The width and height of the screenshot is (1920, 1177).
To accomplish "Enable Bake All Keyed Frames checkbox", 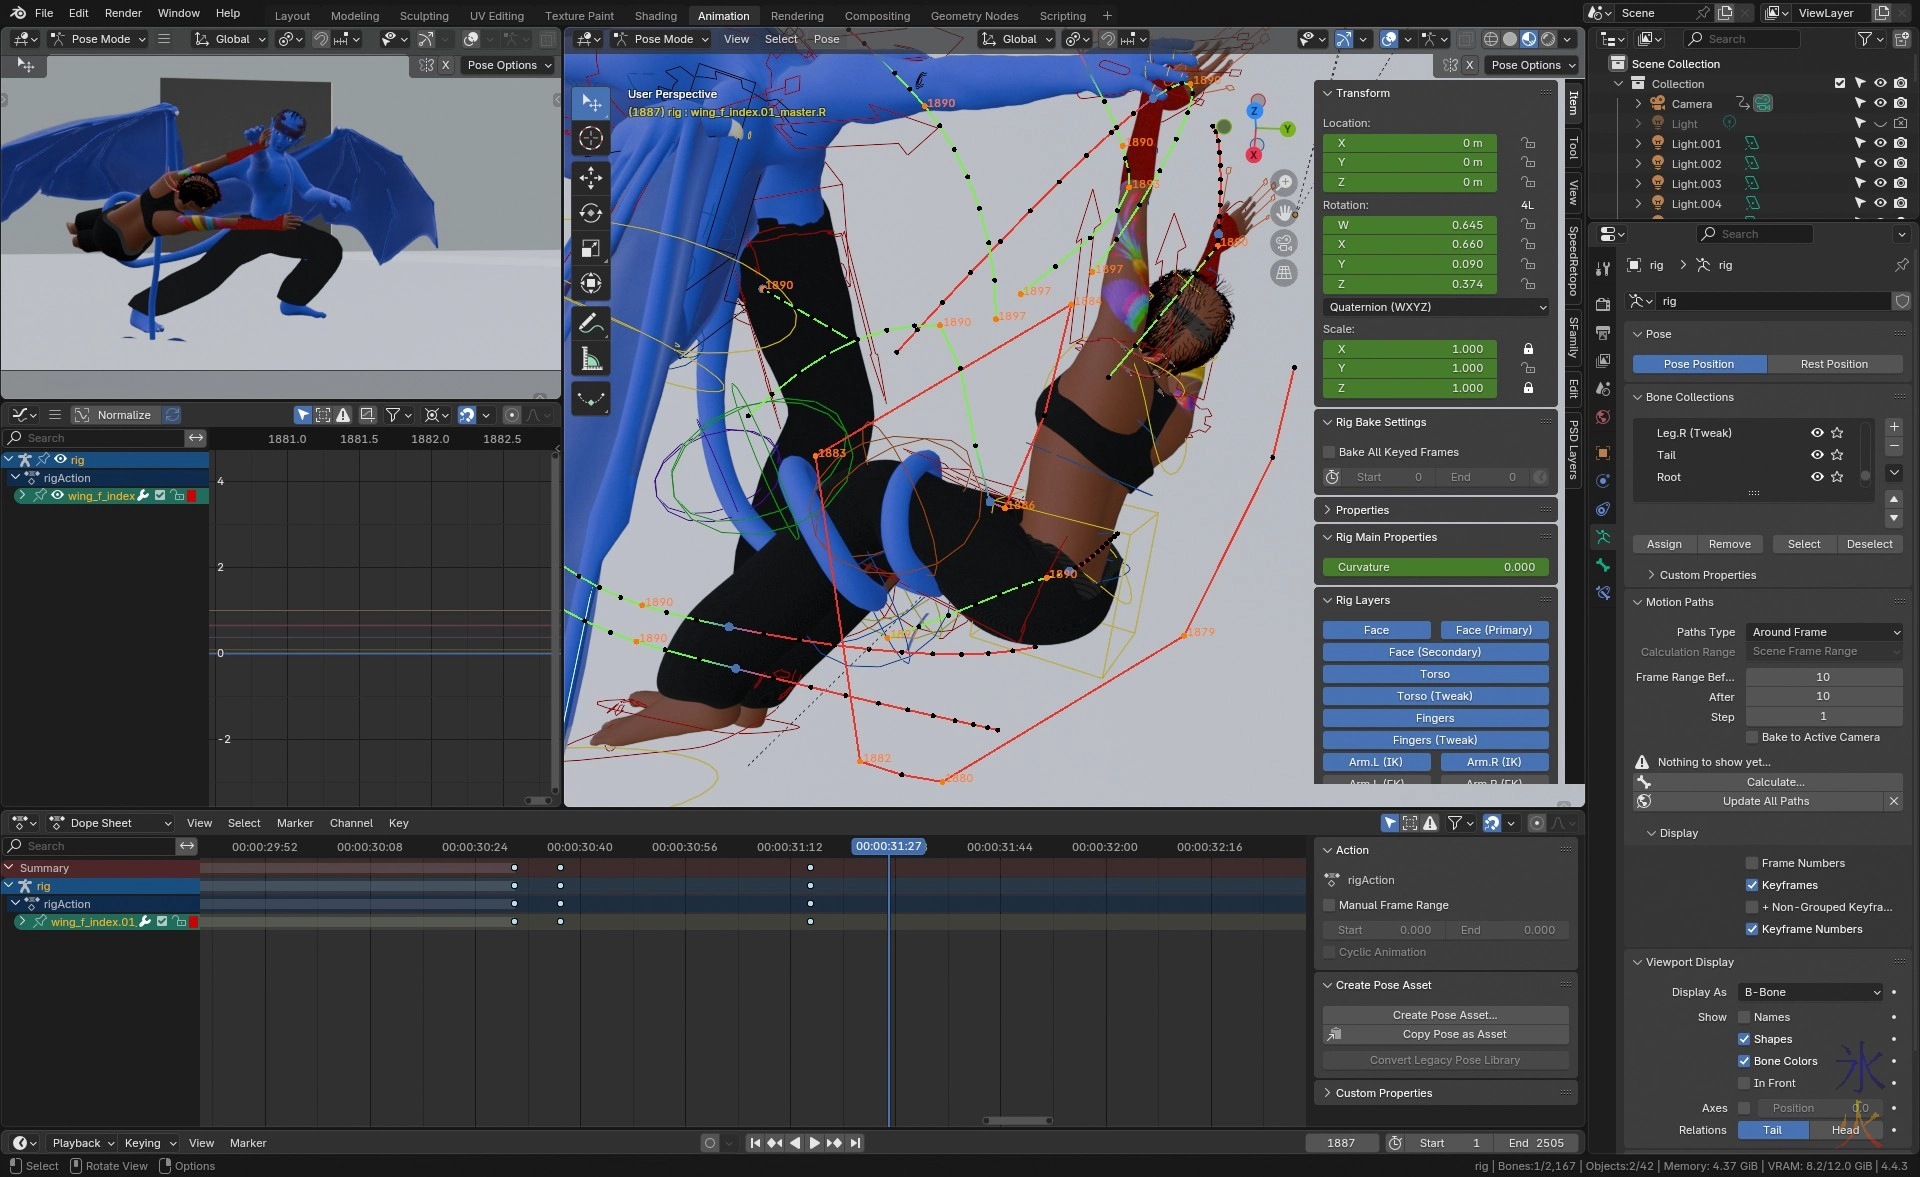I will pos(1330,452).
